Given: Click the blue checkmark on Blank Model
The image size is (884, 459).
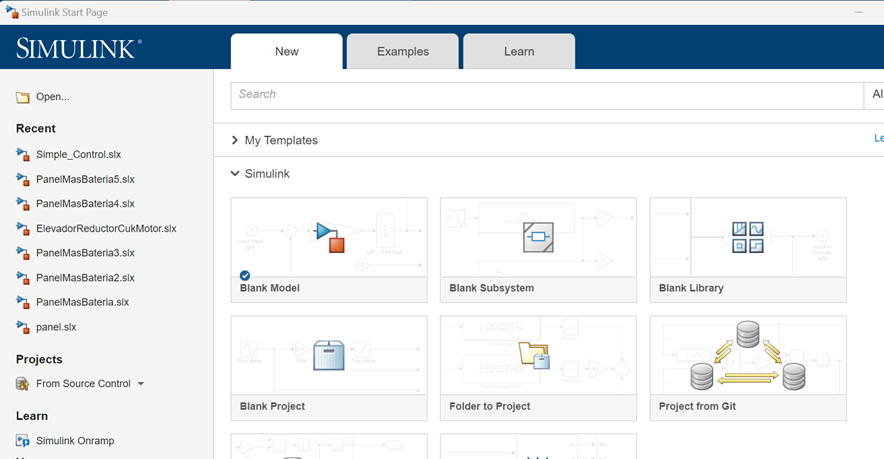Looking at the screenshot, I should coord(245,275).
